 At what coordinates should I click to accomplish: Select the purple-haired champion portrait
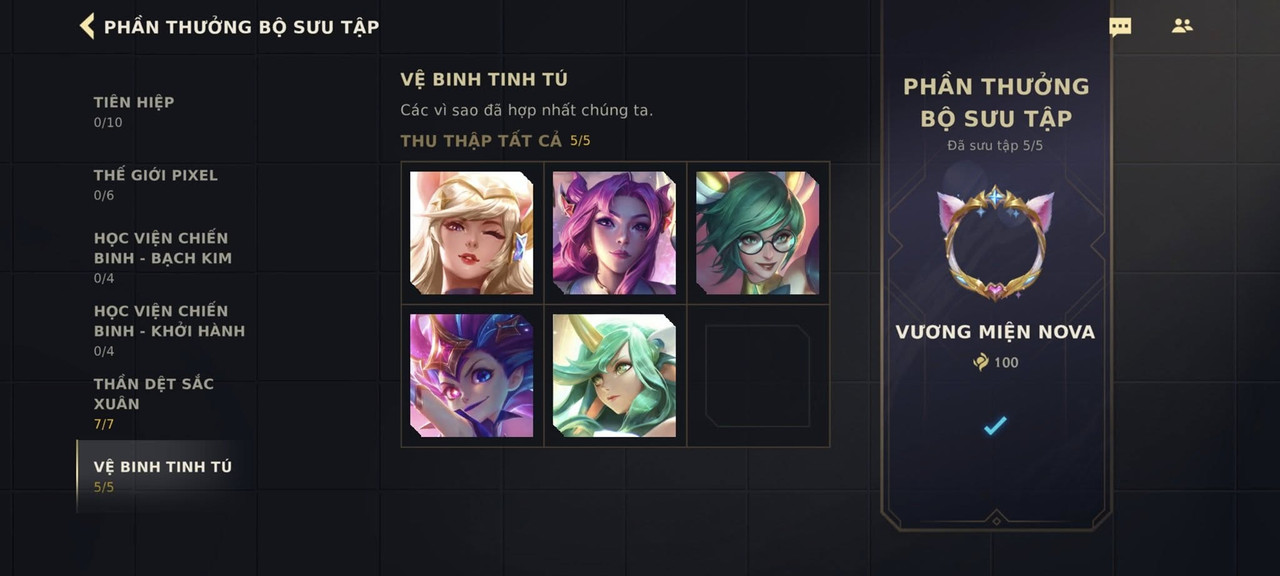(x=615, y=233)
